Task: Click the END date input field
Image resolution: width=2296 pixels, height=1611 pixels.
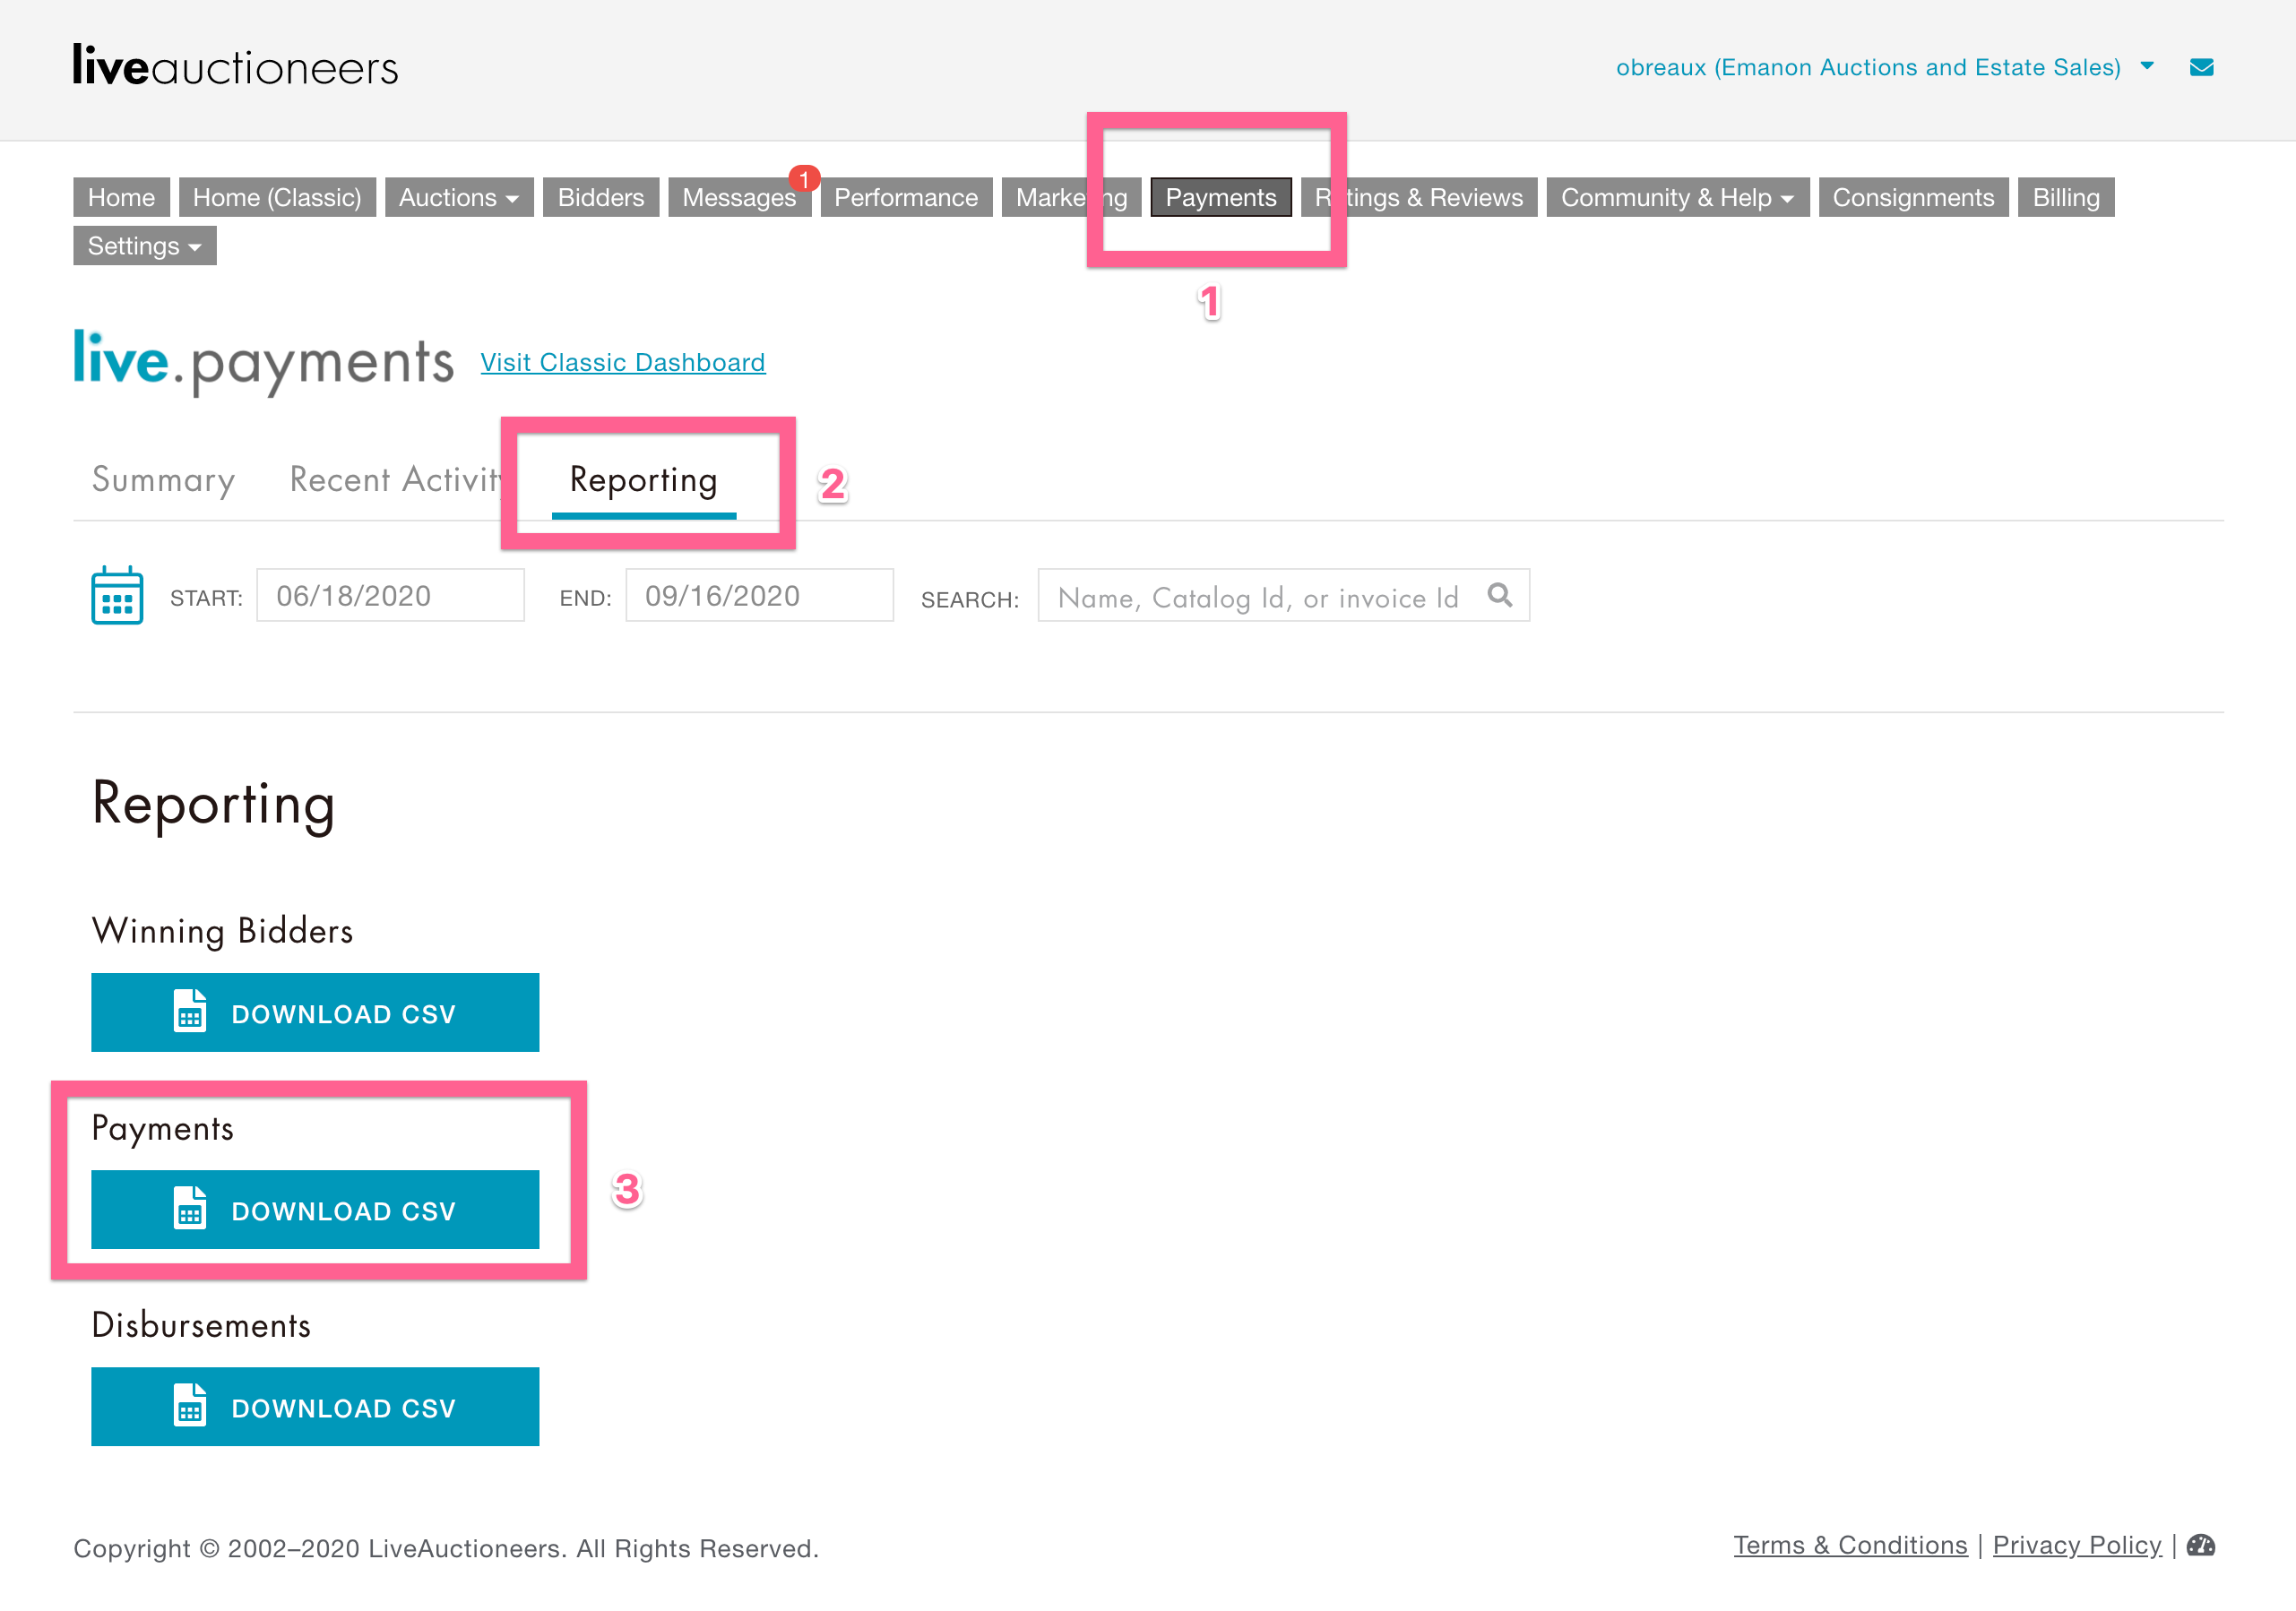Action: [759, 595]
